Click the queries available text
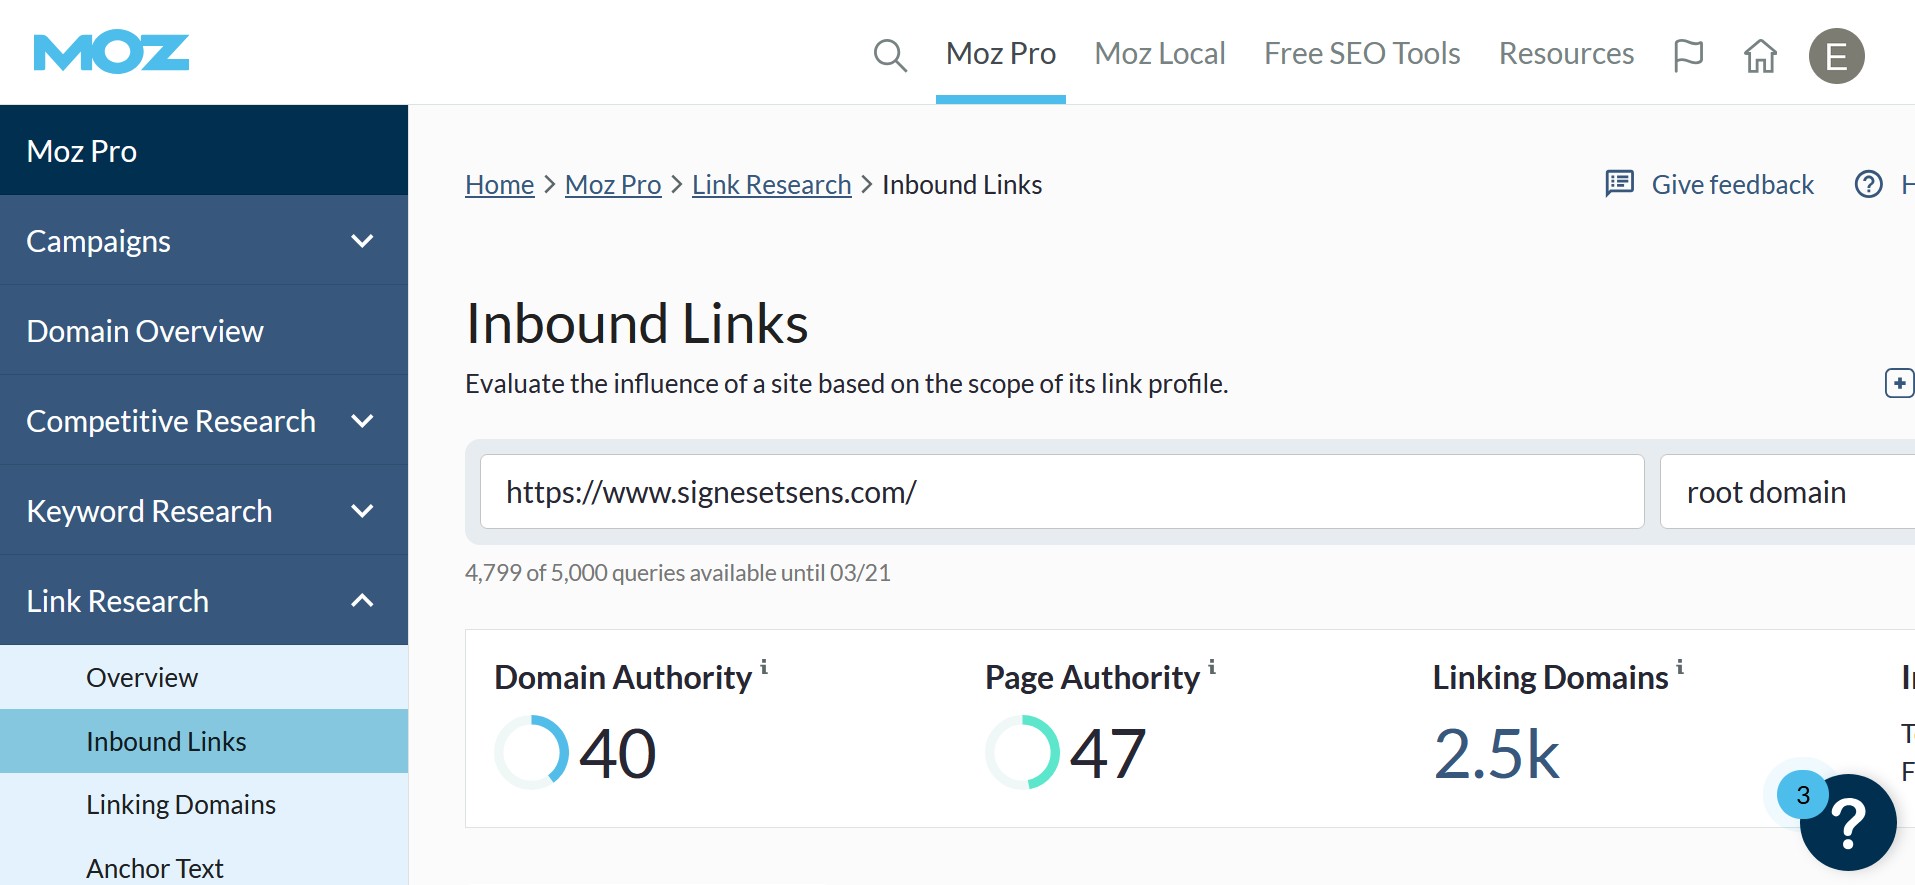The width and height of the screenshot is (1915, 885). (x=678, y=573)
